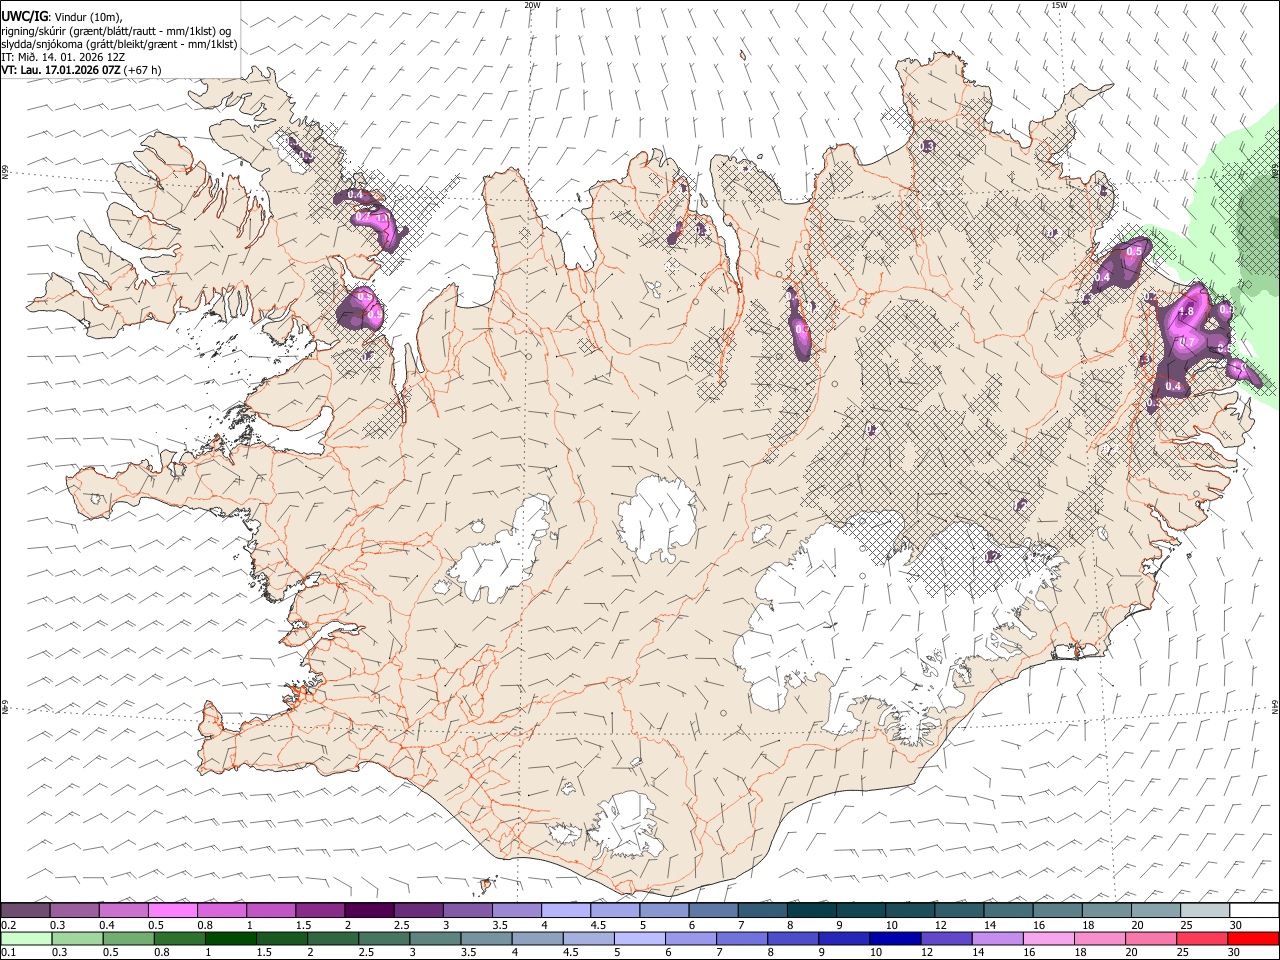This screenshot has width=1280, height=960.
Task: Pick upper scale swatch starting at 0.3
Action: pyautogui.click(x=74, y=910)
